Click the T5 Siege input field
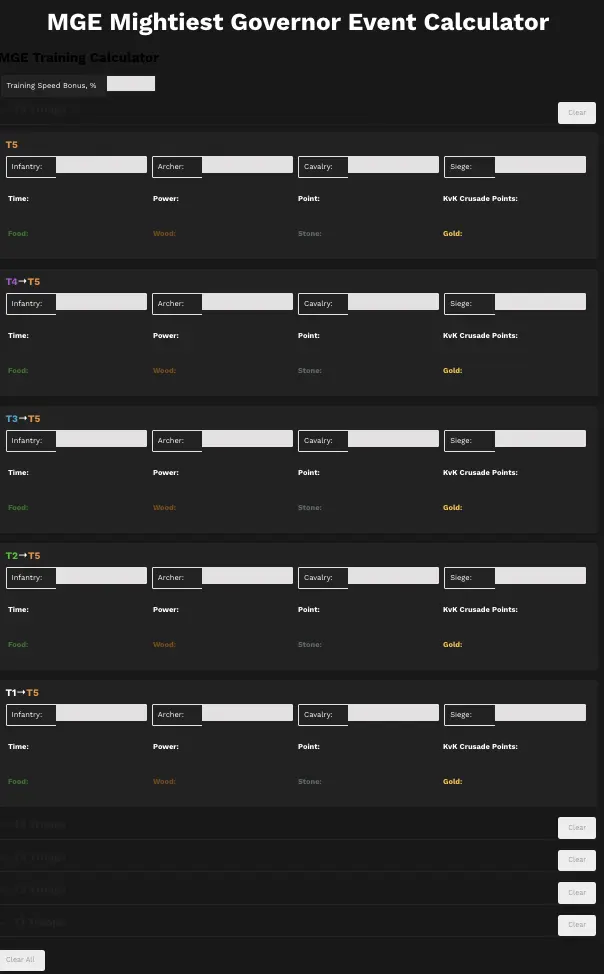This screenshot has width=604, height=974. [540, 165]
